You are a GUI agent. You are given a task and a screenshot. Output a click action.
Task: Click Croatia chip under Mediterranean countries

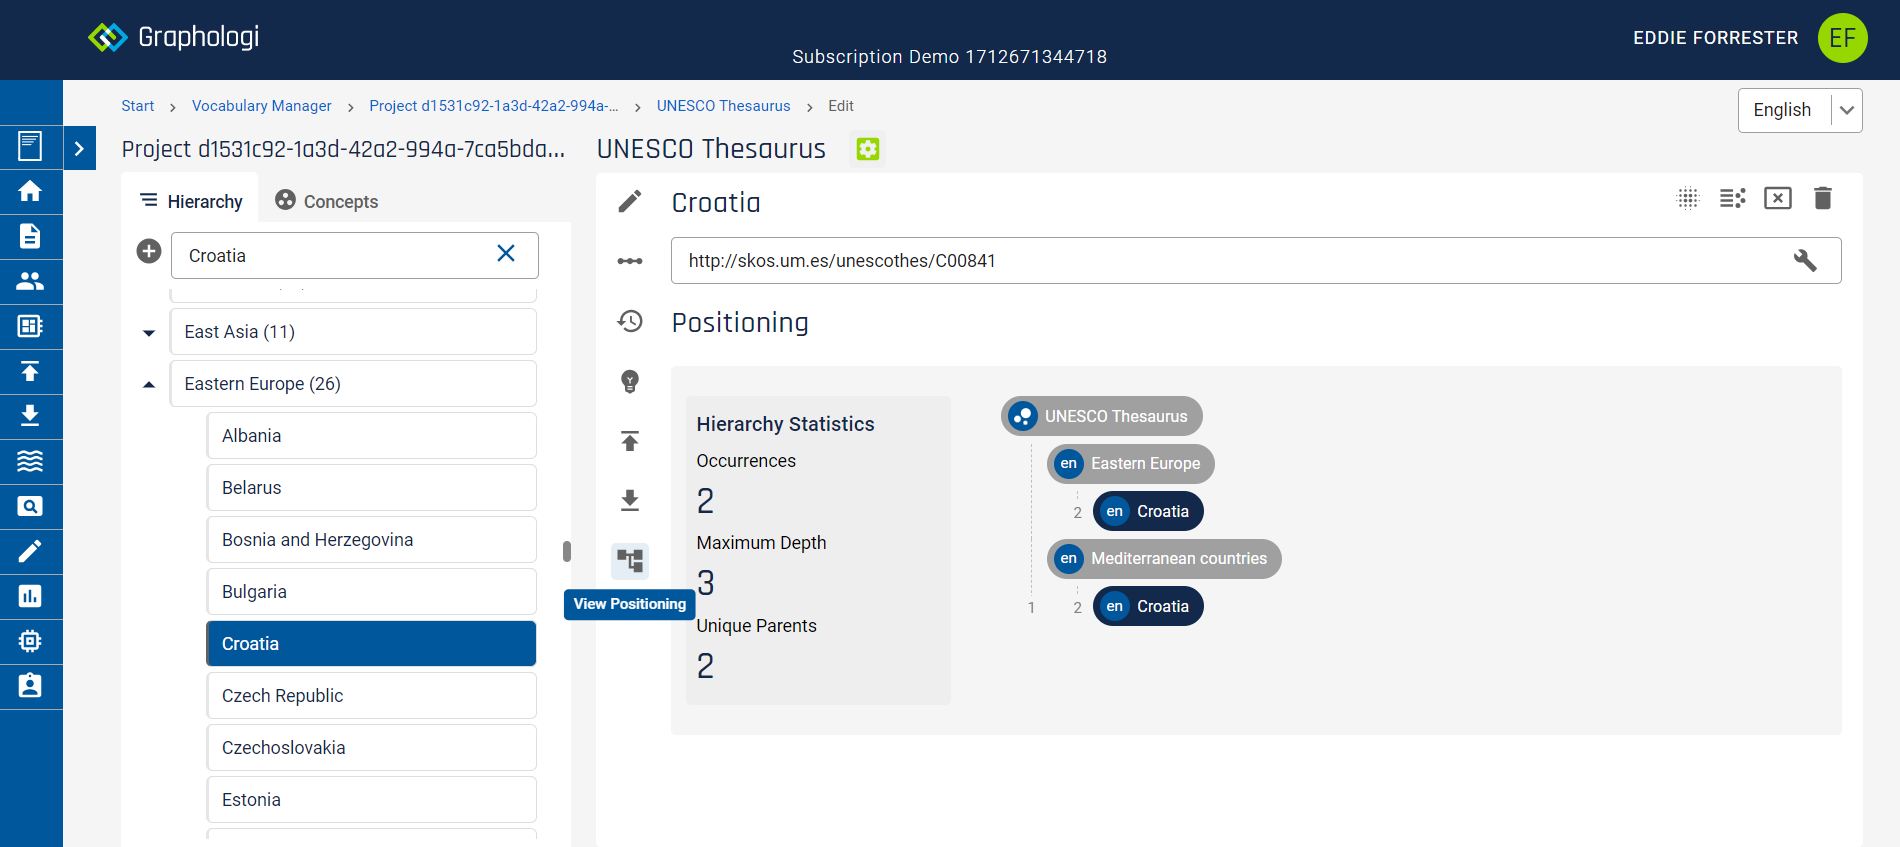click(x=1148, y=606)
